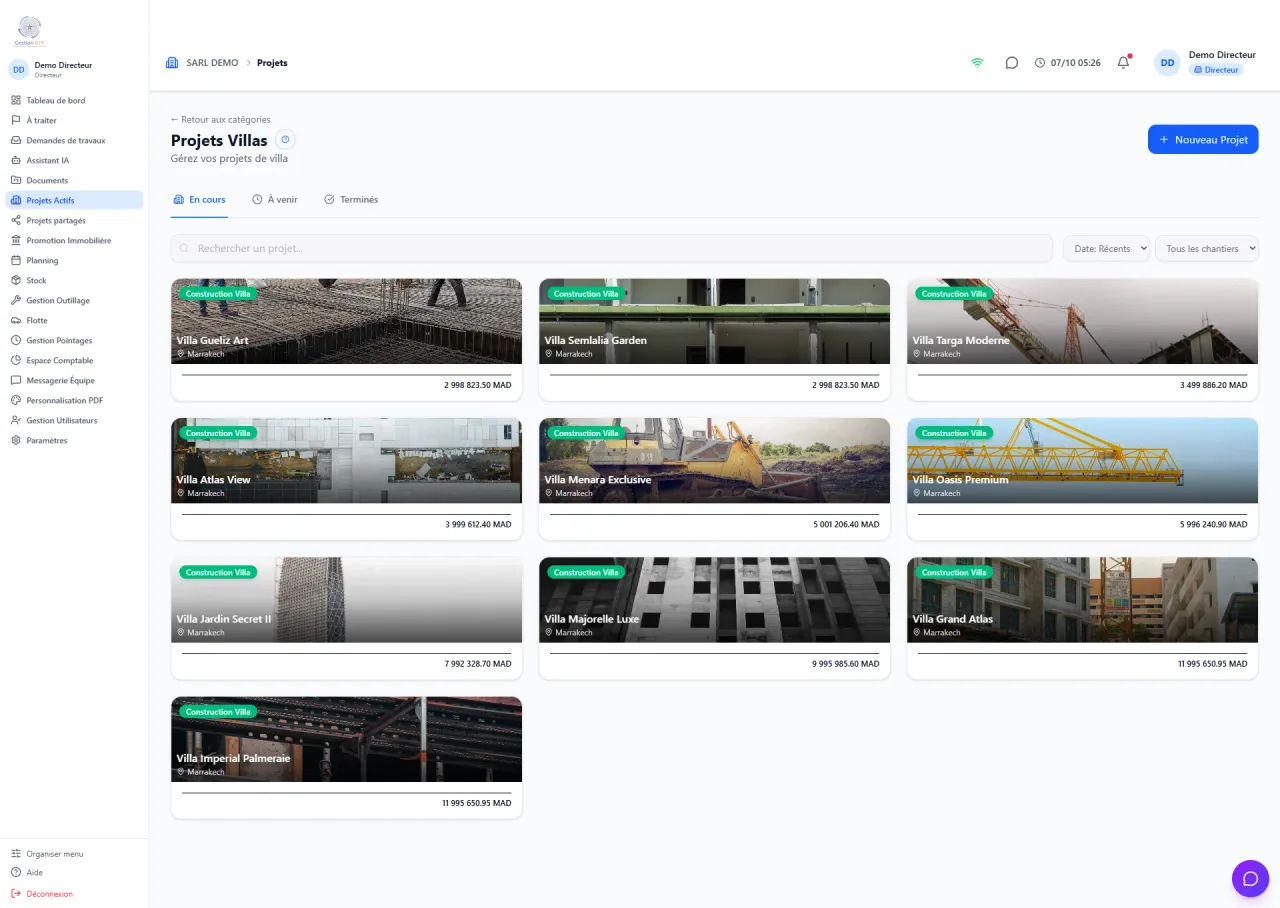
Task: Click the Flotte truck icon
Action: coord(16,320)
